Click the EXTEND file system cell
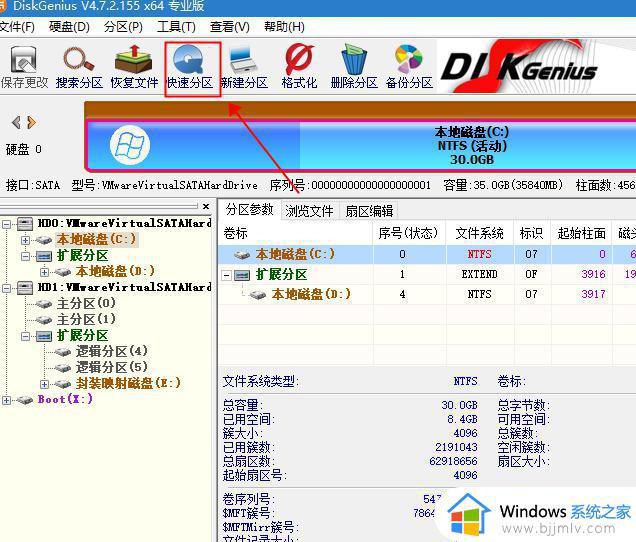The image size is (636, 542). pos(479,275)
